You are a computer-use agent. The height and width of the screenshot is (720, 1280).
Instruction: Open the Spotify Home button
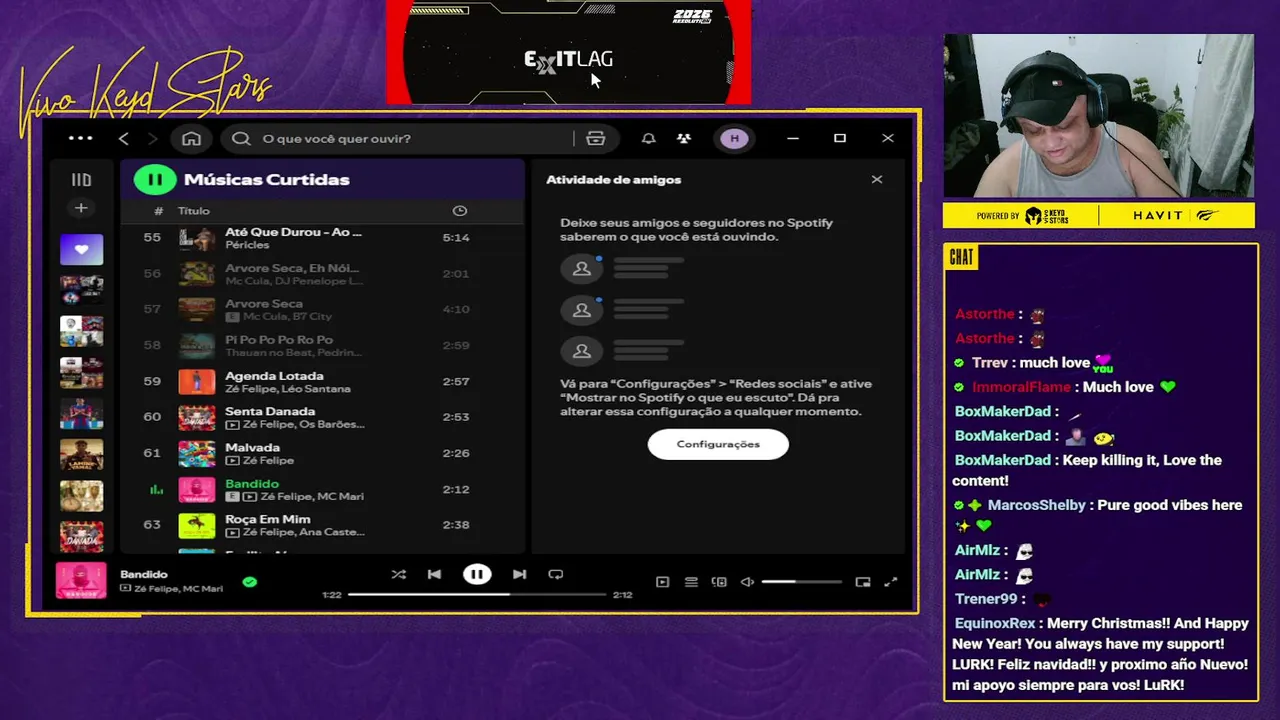pyautogui.click(x=191, y=138)
